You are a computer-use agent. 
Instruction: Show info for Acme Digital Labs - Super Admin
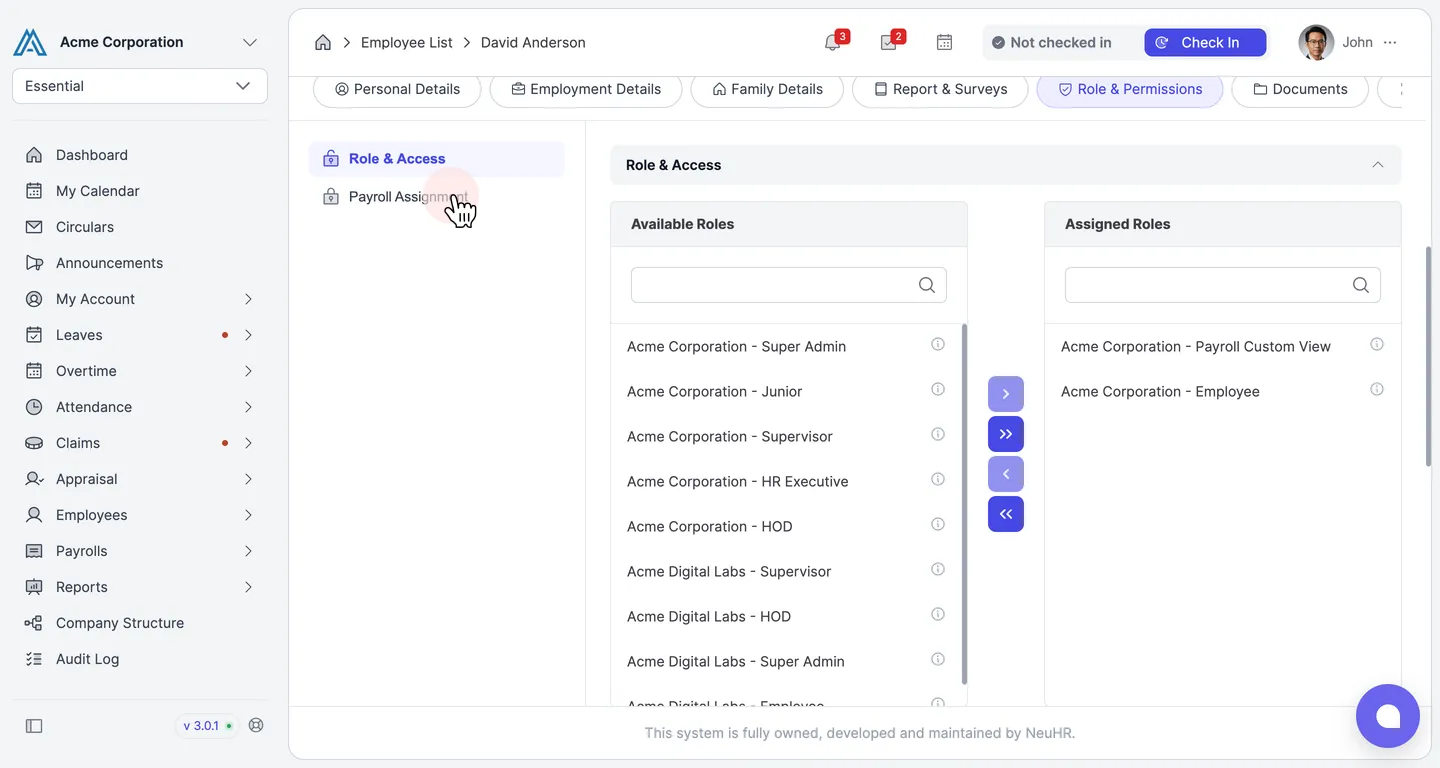pos(938,659)
